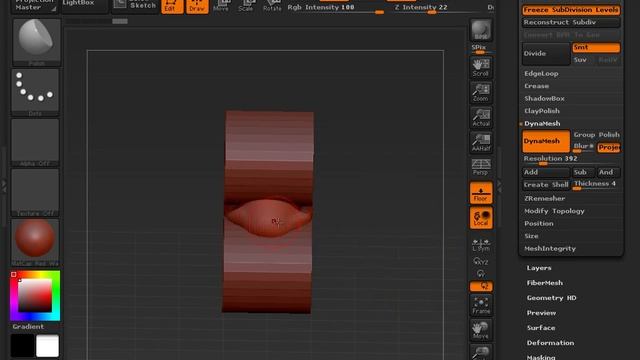Expand the Position section
Screen dimensions: 640x360
point(539,224)
